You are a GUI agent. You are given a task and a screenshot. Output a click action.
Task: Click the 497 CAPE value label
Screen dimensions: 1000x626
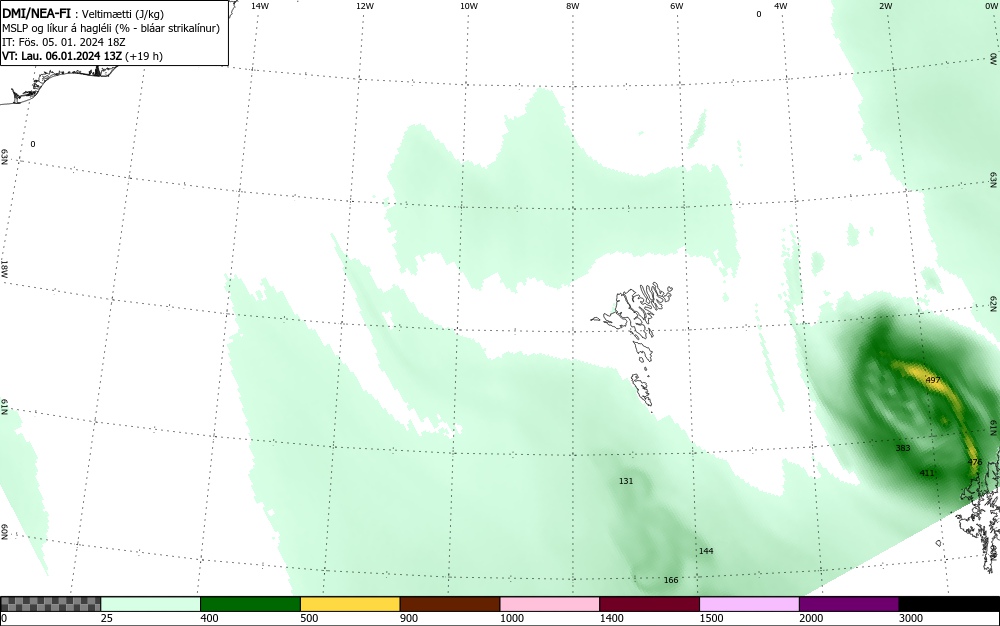(932, 380)
